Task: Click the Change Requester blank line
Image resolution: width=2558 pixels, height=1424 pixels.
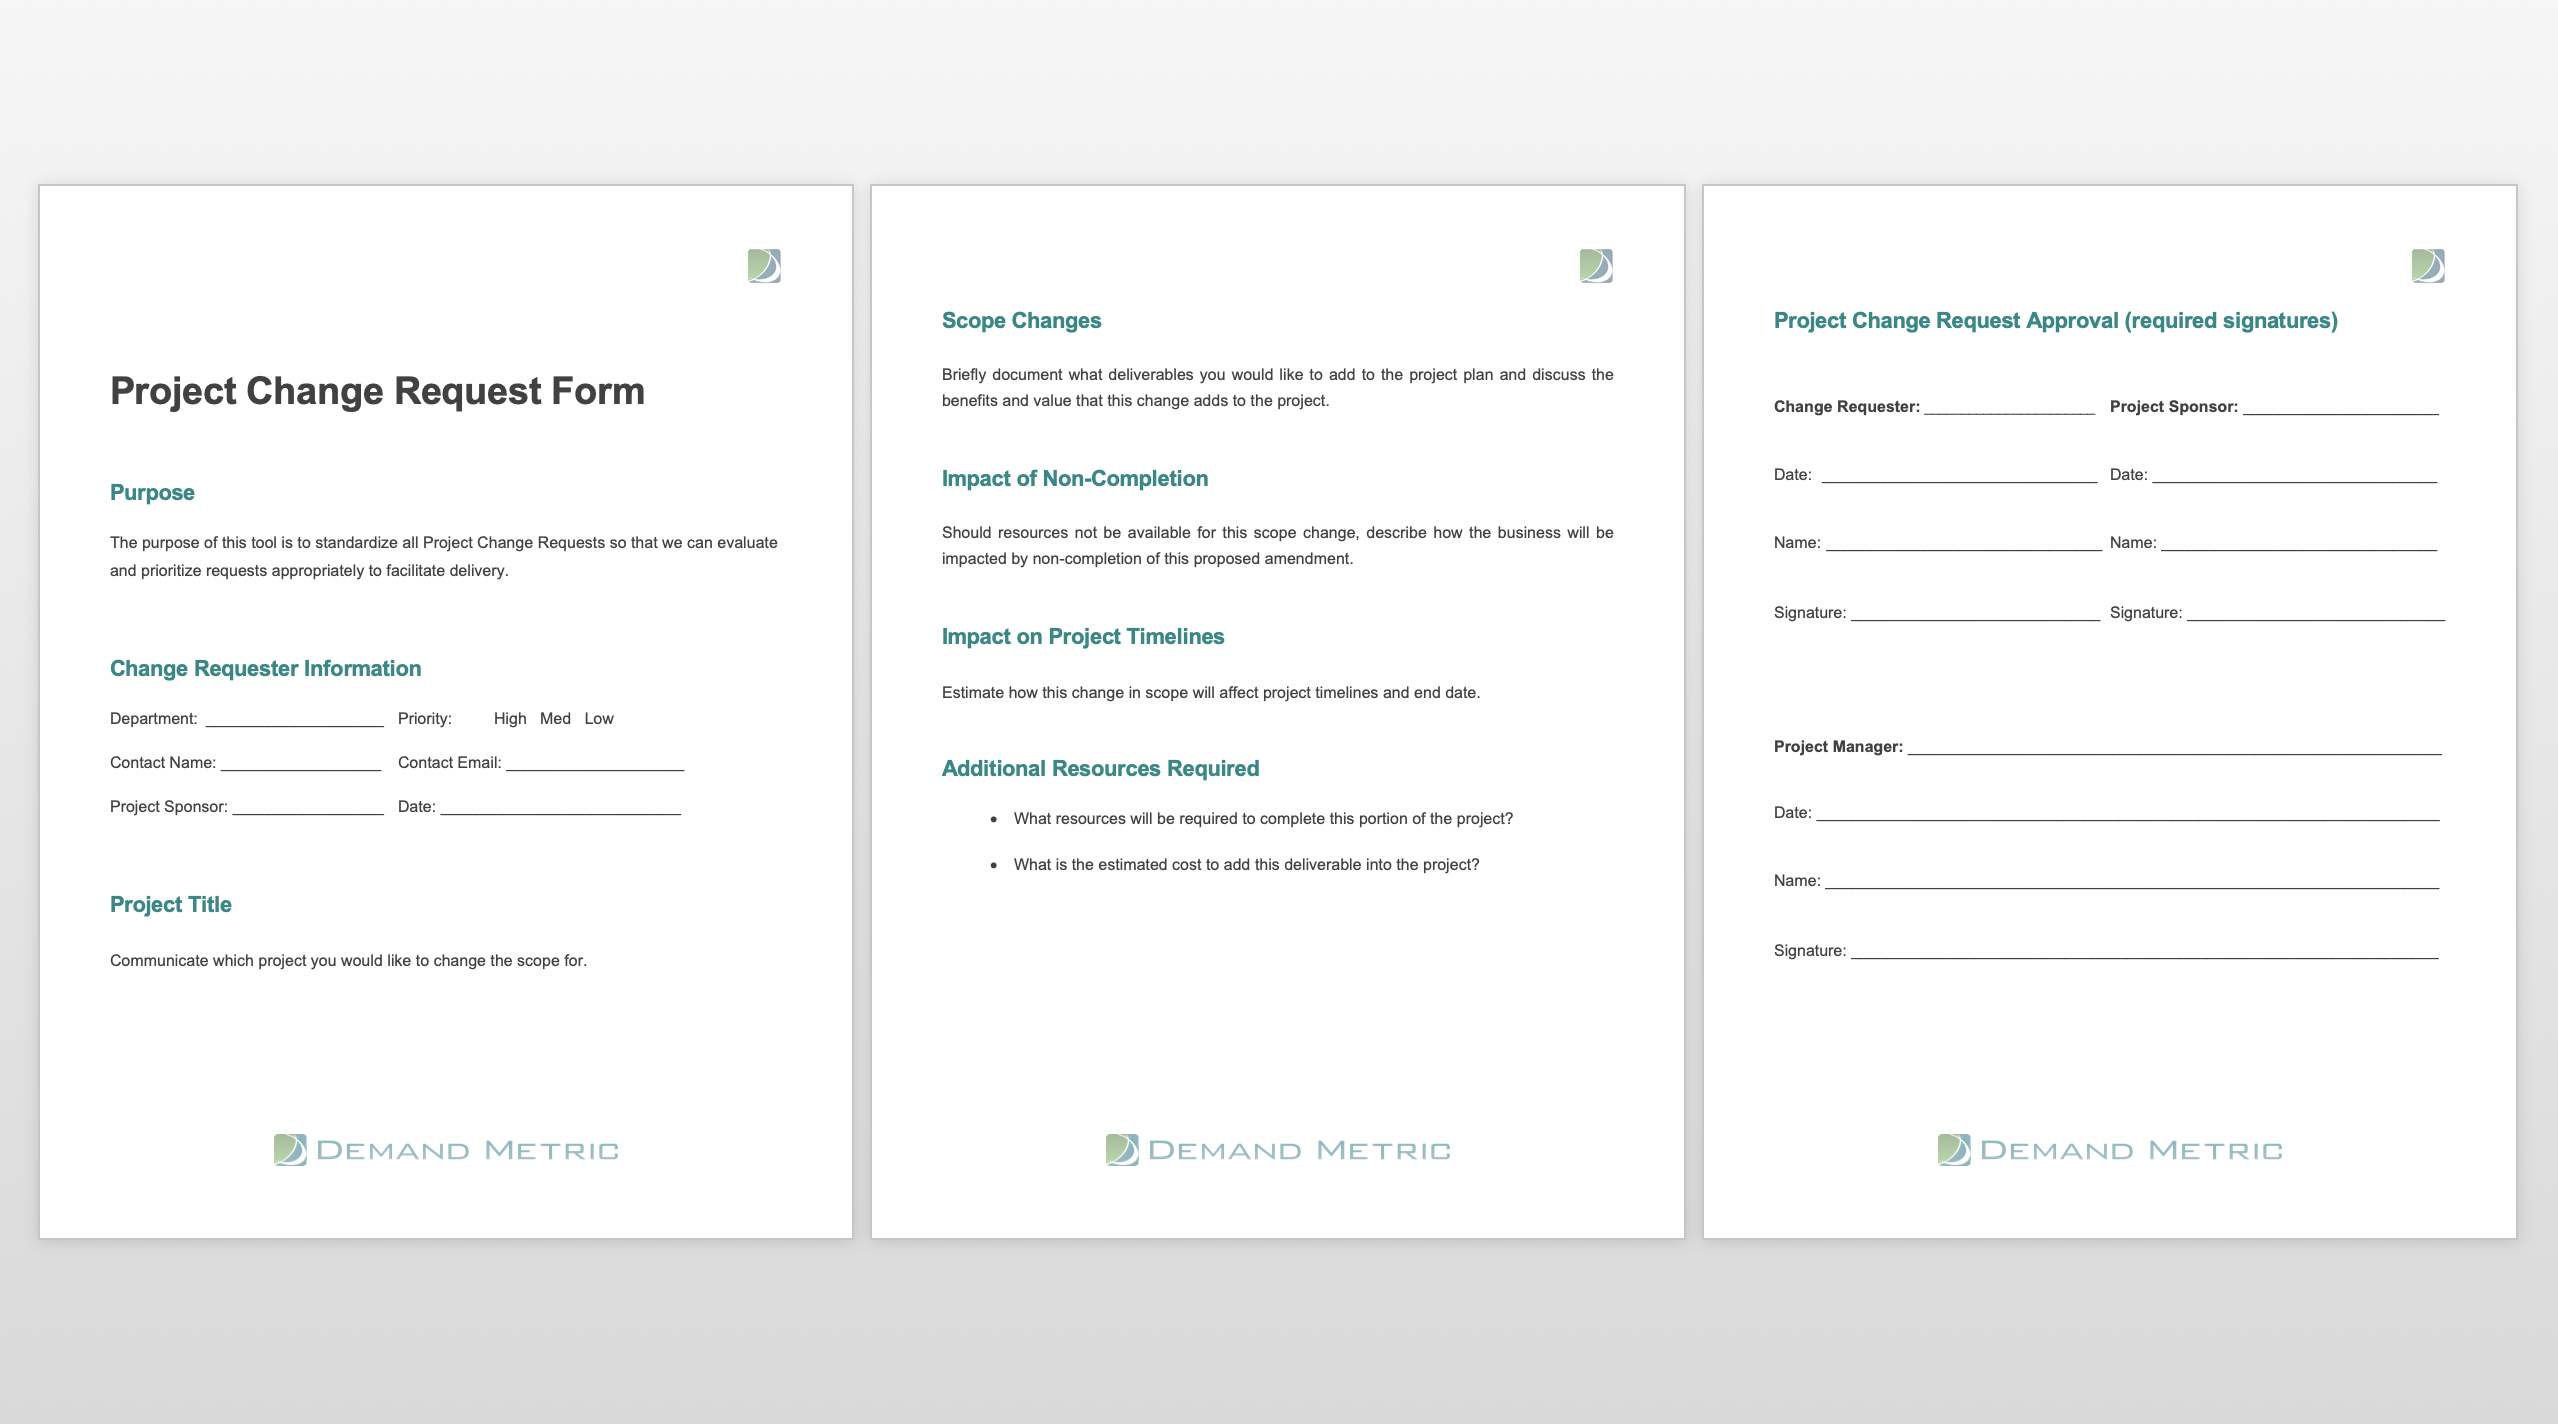Action: (2009, 409)
